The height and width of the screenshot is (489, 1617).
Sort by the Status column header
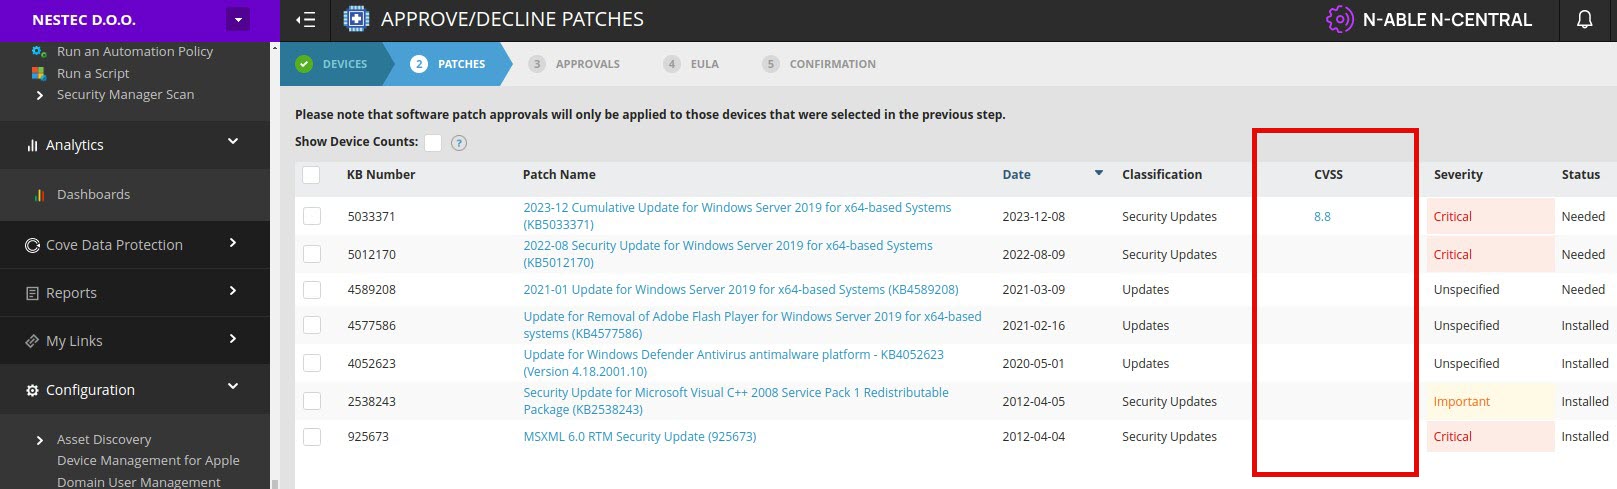point(1581,175)
